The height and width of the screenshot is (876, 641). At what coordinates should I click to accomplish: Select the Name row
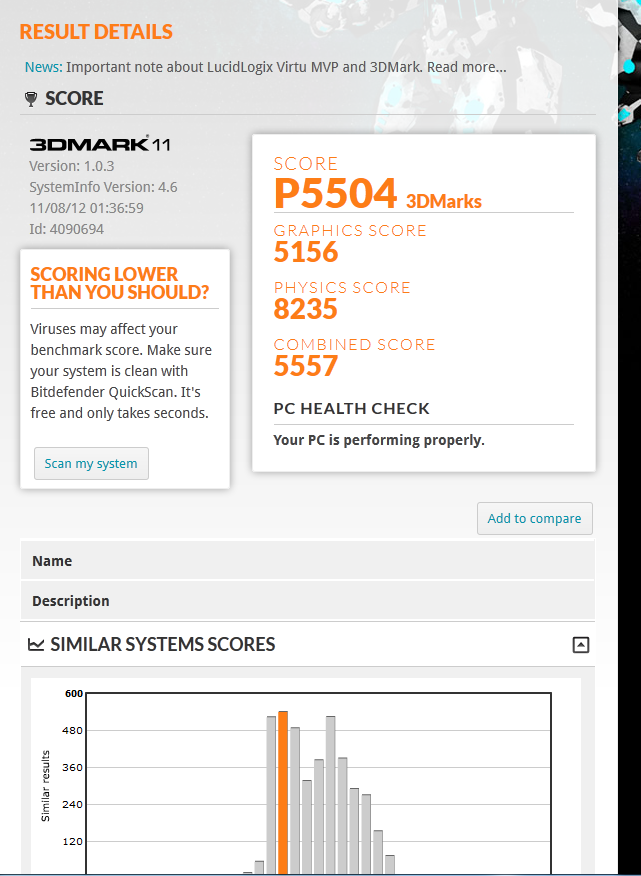click(x=307, y=561)
